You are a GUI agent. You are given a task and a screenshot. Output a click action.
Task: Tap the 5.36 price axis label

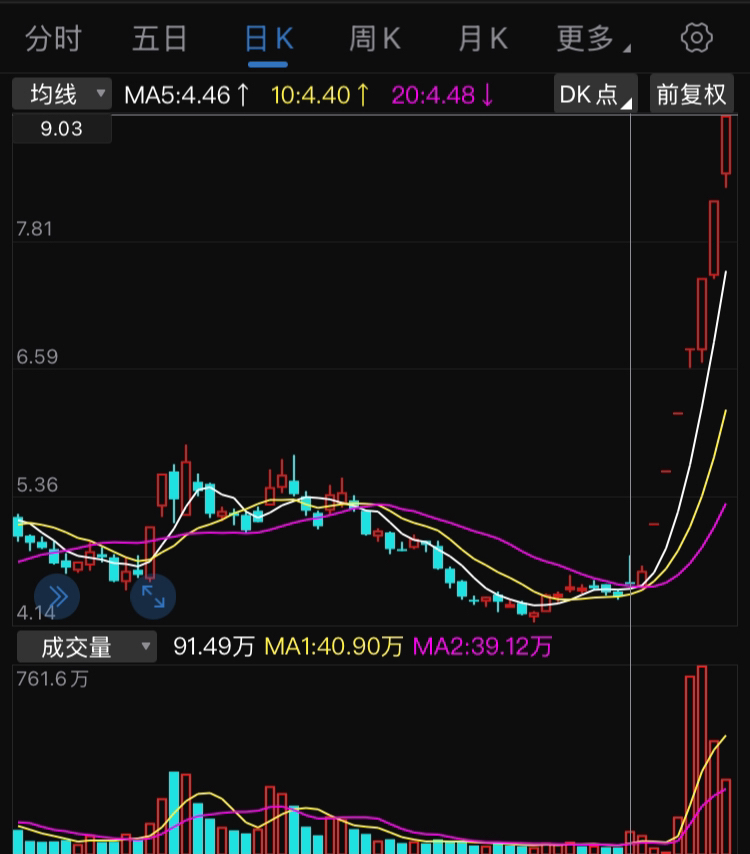pos(37,485)
